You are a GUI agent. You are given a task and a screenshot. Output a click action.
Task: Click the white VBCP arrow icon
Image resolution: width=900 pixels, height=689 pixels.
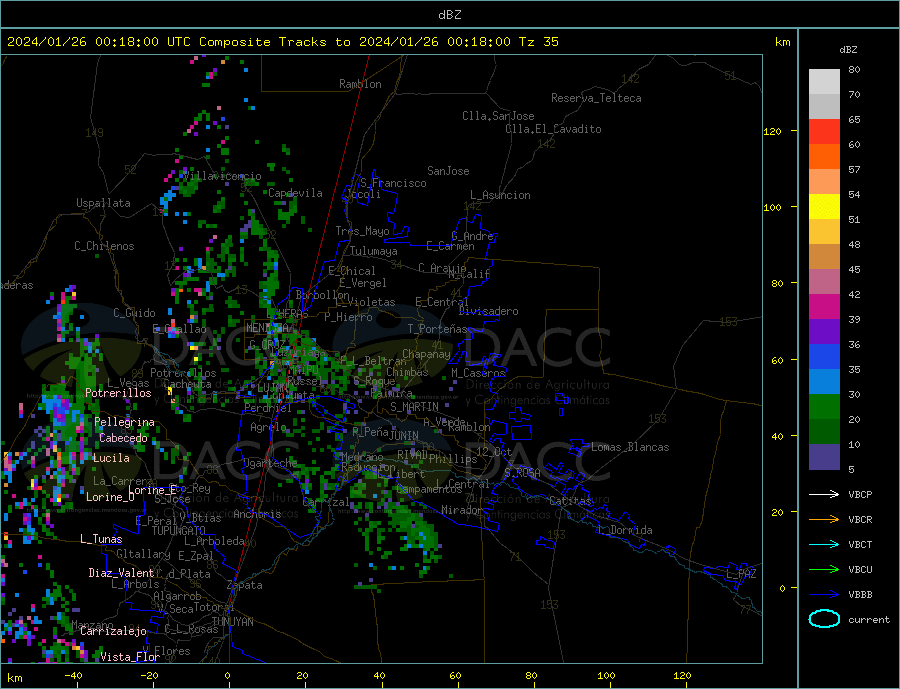click(x=824, y=494)
